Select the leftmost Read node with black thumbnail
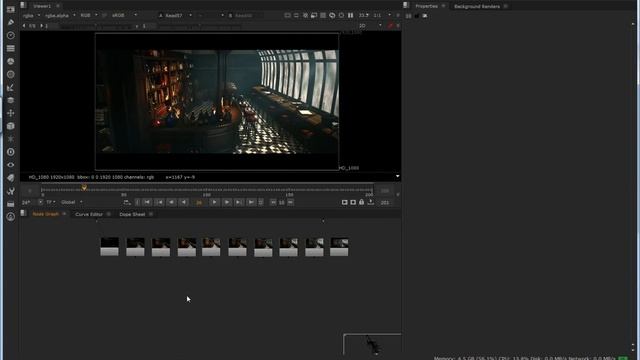This screenshot has width=640, height=360. 109,247
